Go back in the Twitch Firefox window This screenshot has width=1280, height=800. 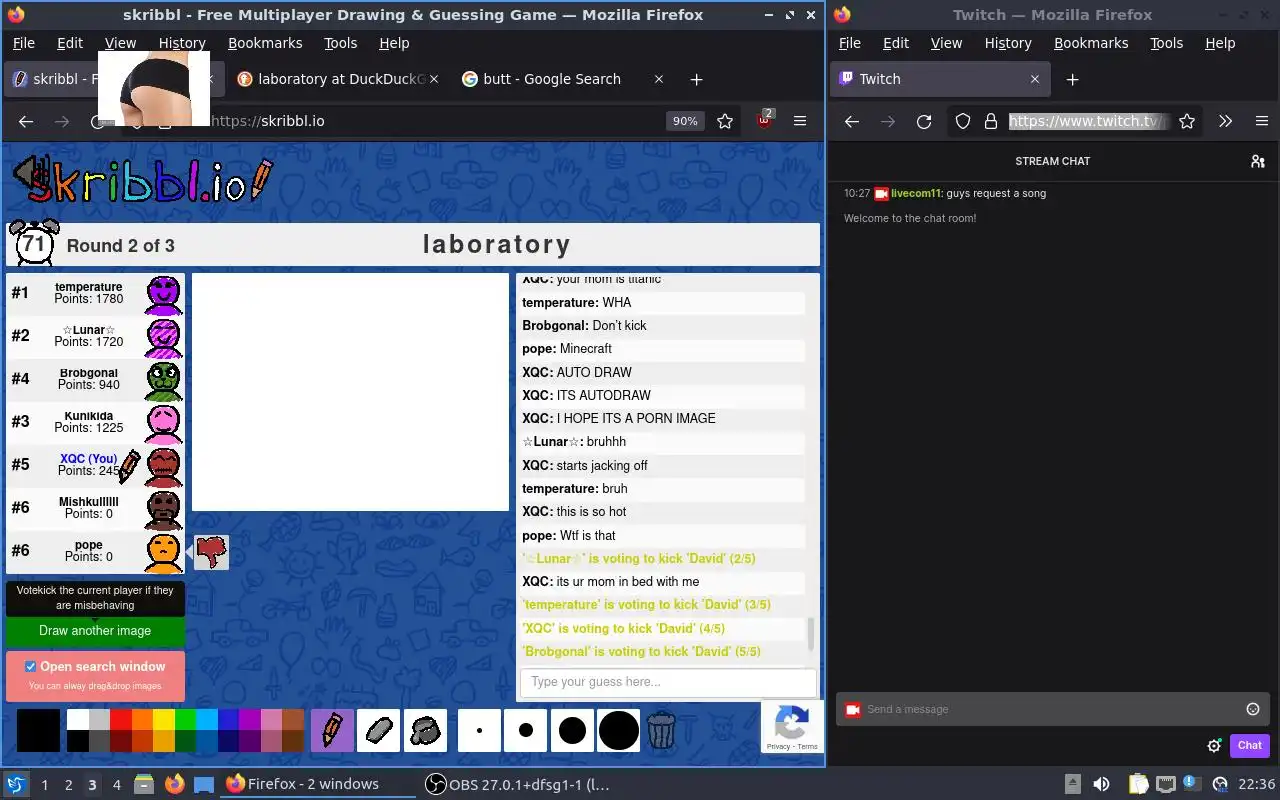pyautogui.click(x=852, y=121)
